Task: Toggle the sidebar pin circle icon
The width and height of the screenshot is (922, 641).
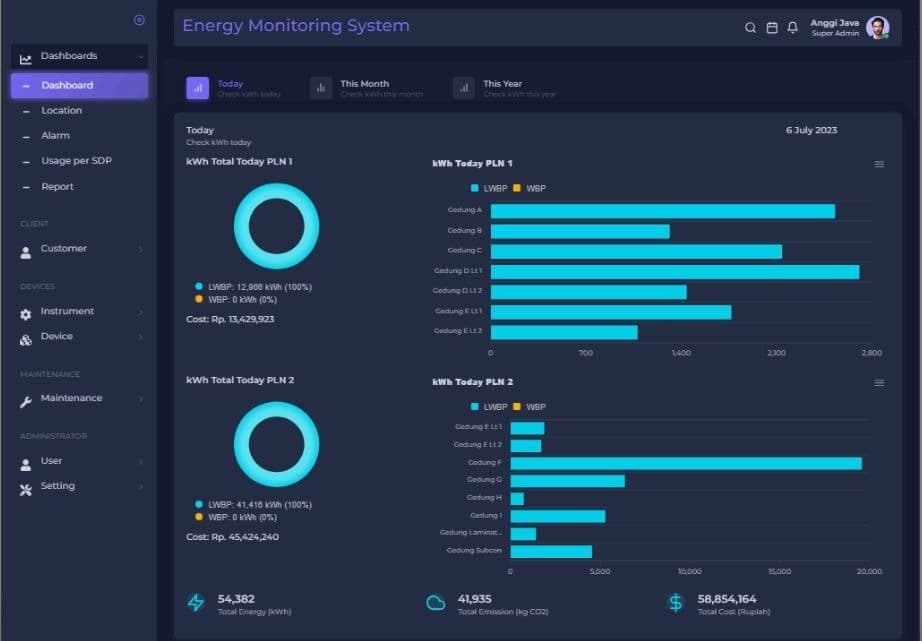Action: point(139,20)
